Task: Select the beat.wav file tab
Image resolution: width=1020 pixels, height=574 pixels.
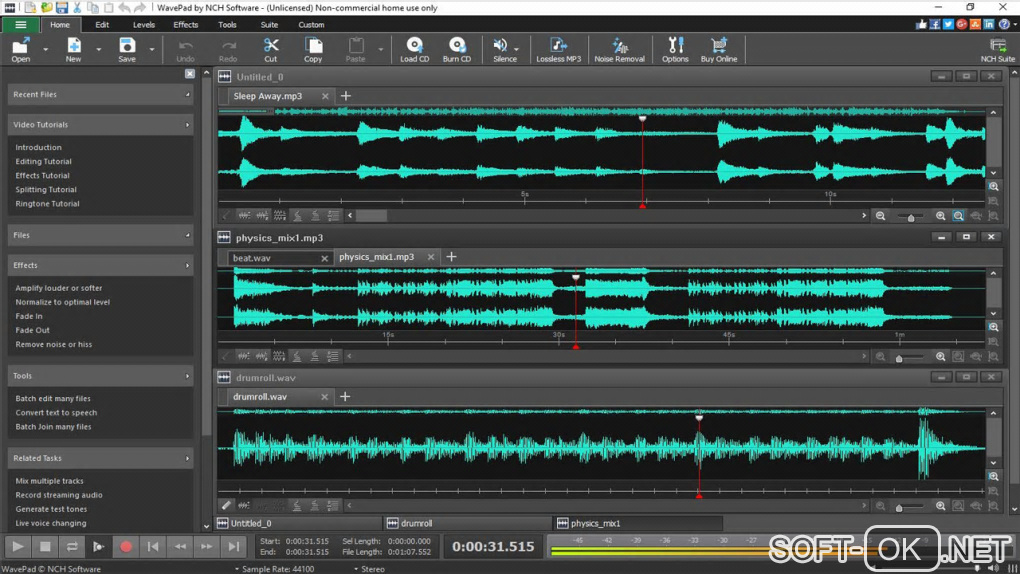Action: click(x=252, y=258)
